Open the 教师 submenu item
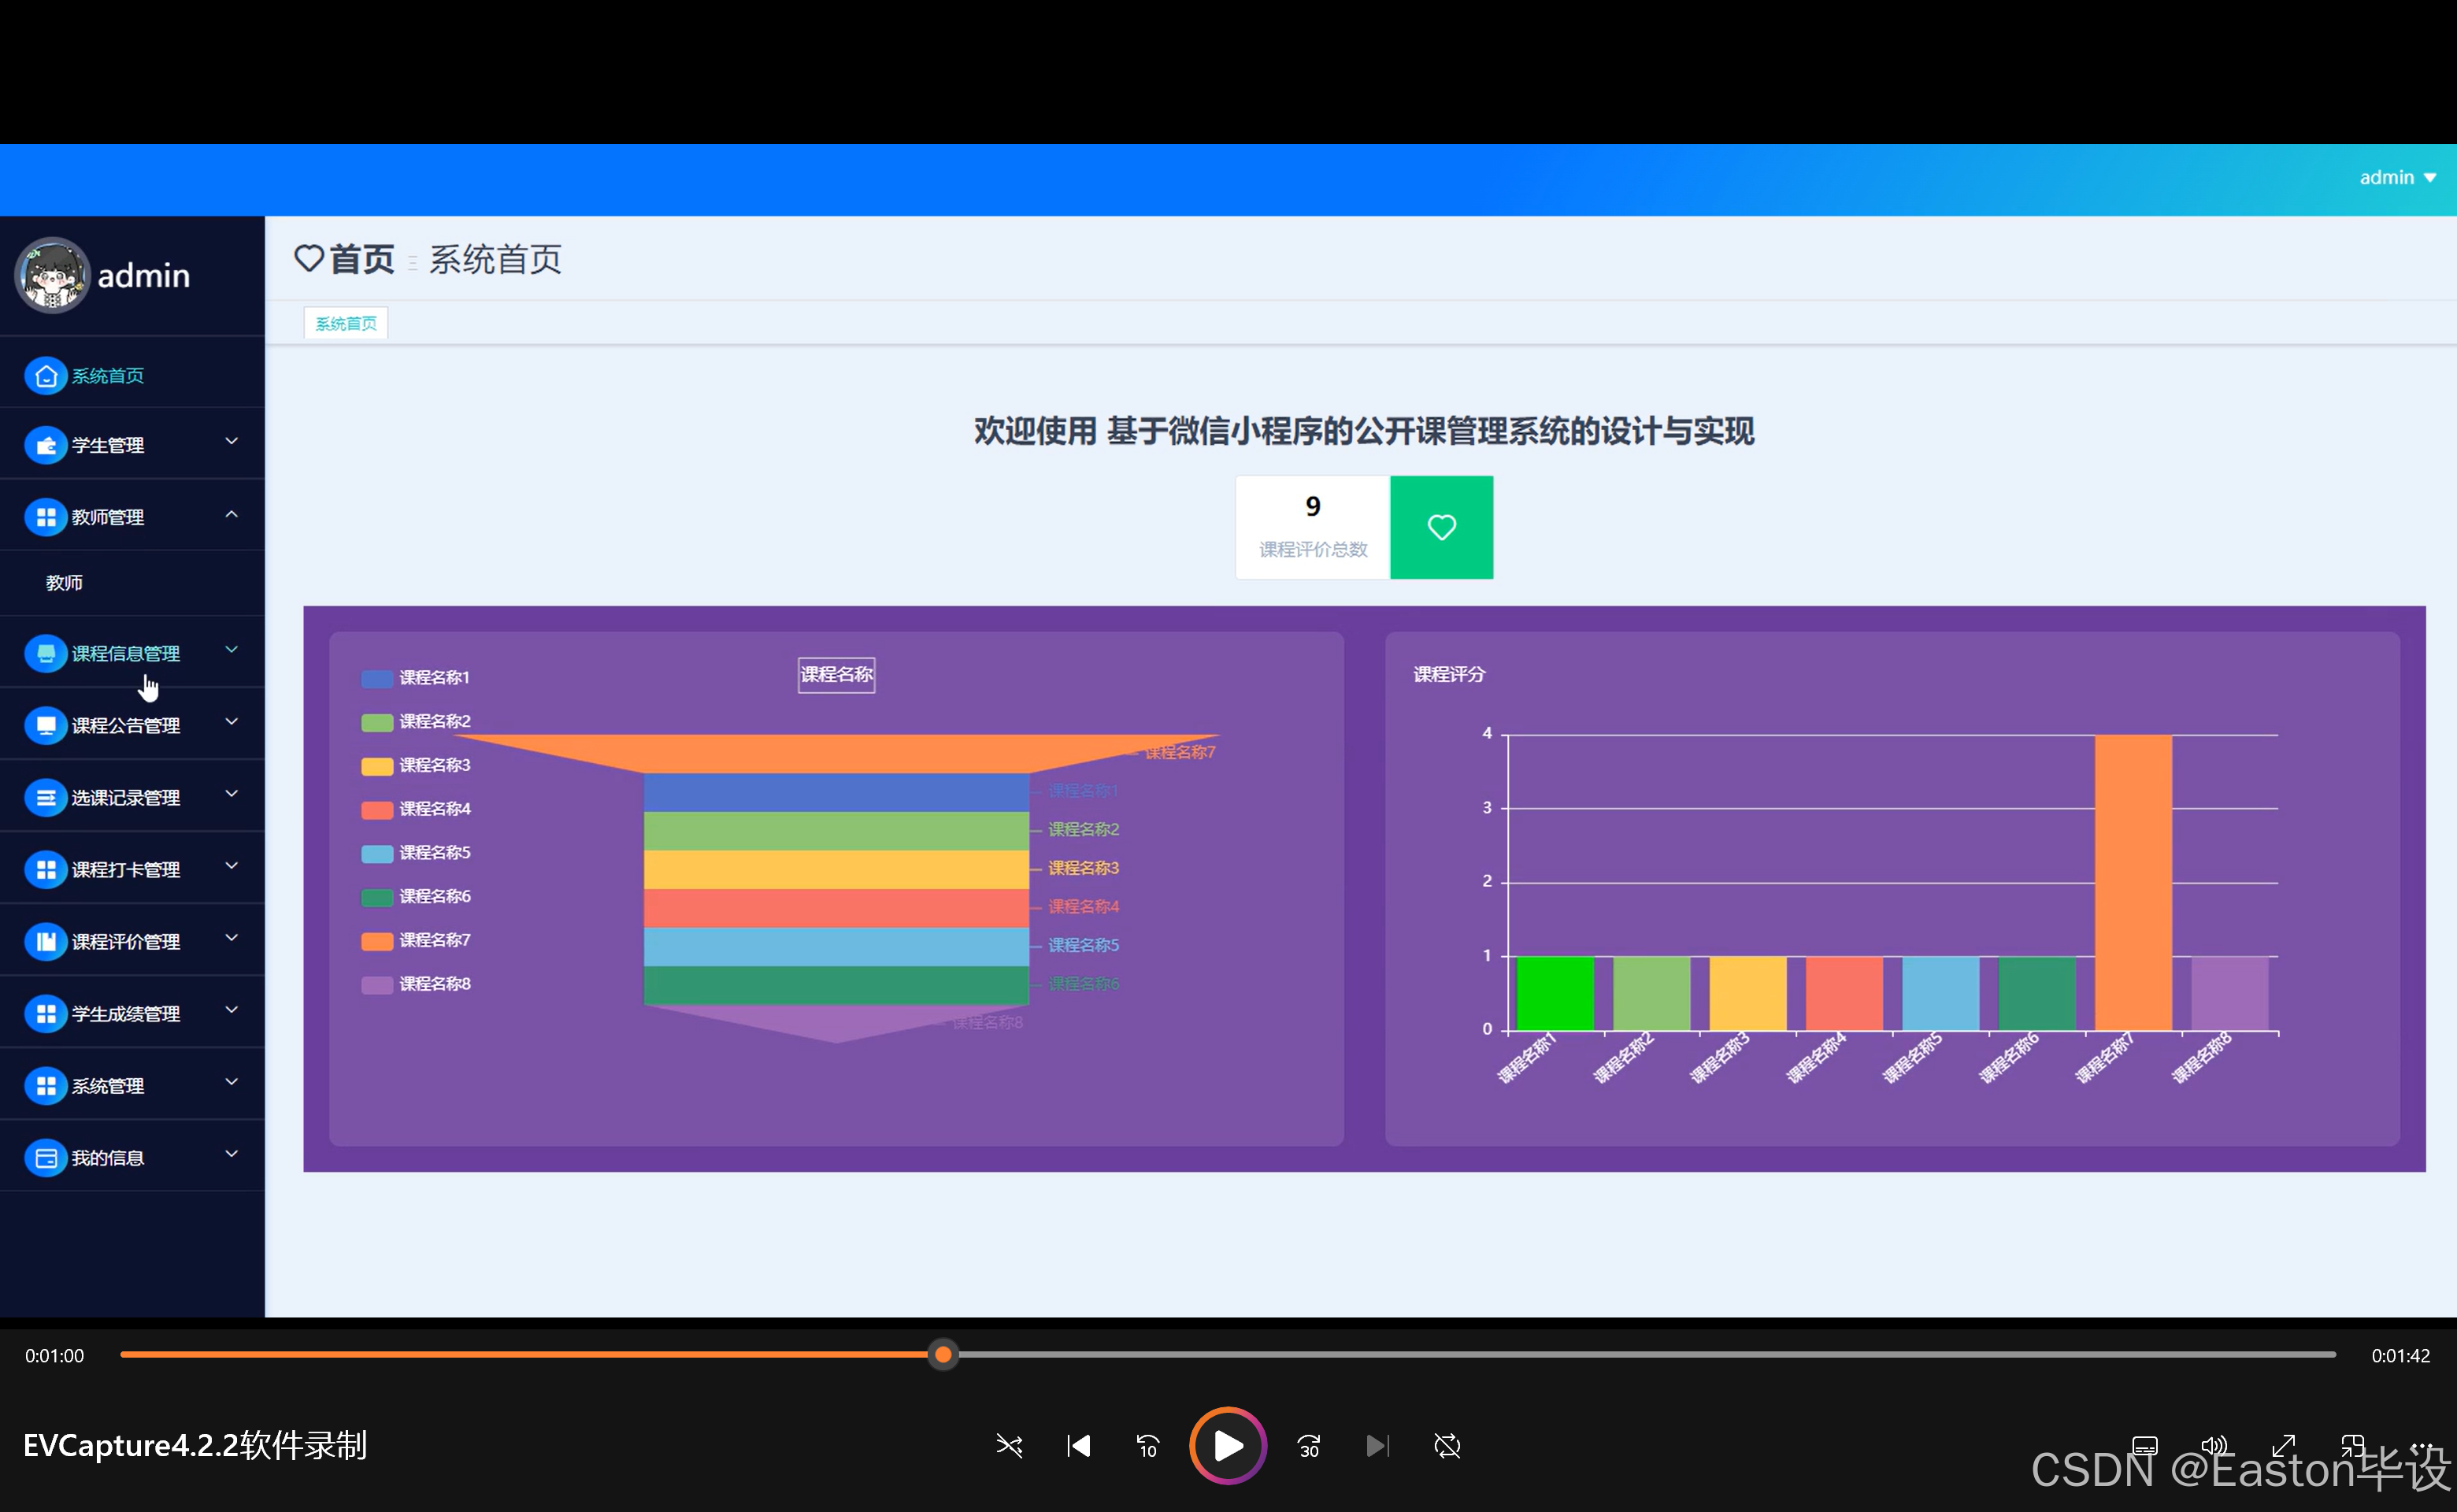The width and height of the screenshot is (2457, 1512). click(132, 583)
